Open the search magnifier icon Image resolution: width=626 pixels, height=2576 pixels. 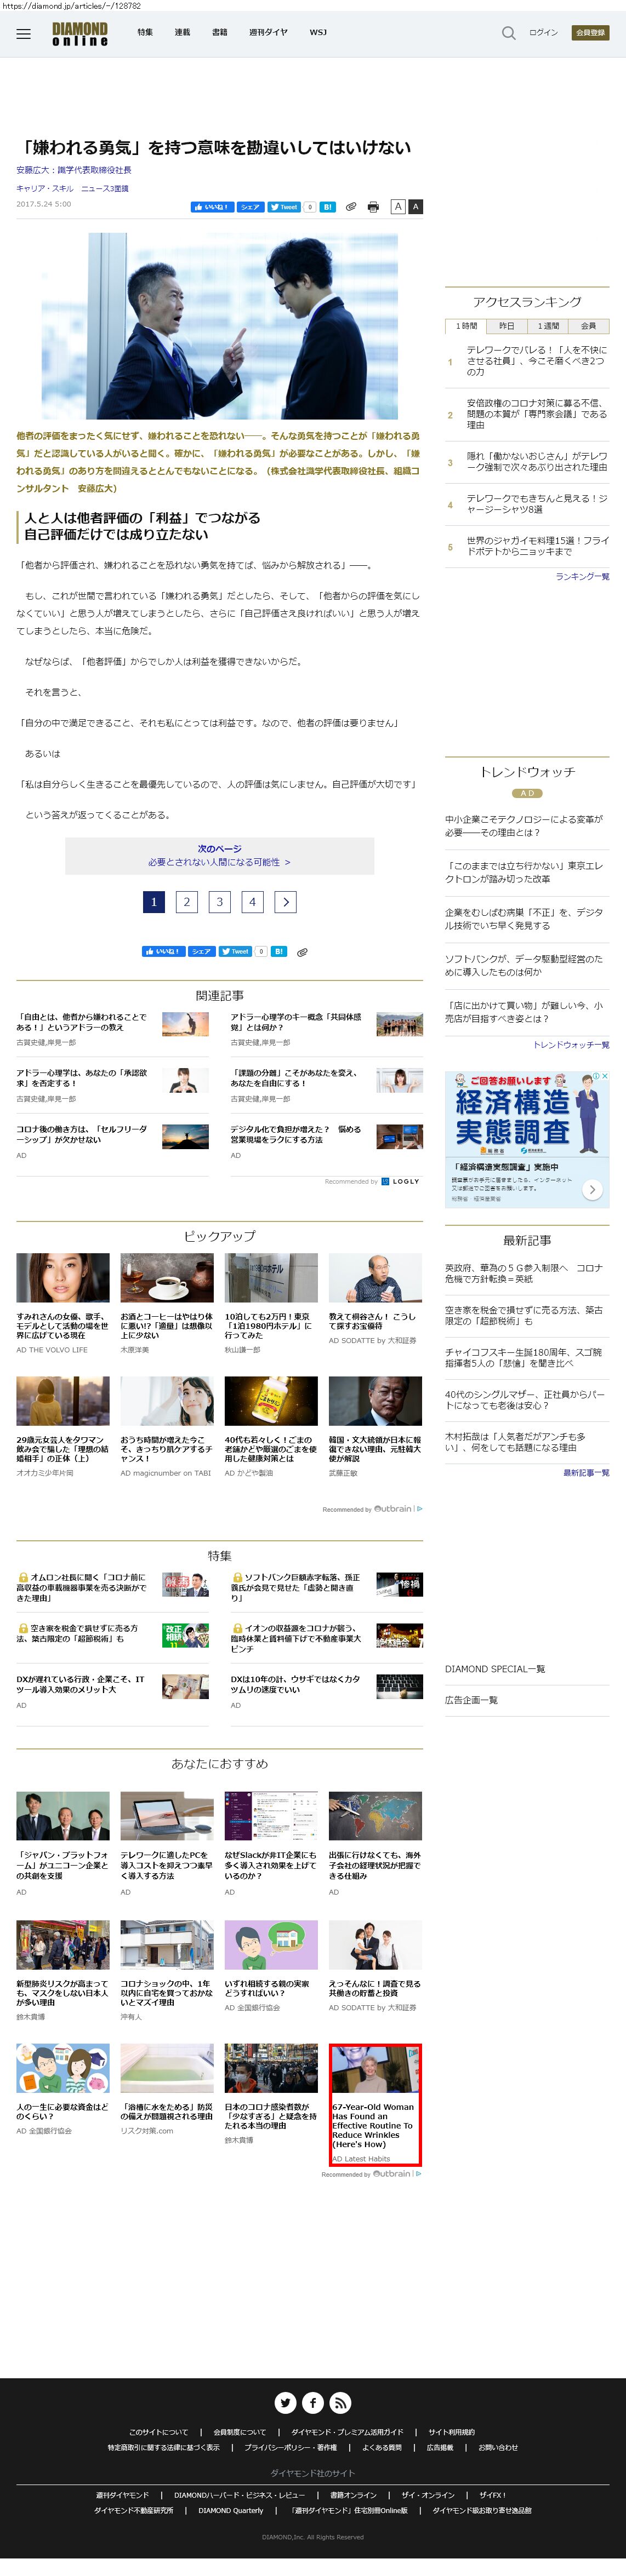pyautogui.click(x=508, y=33)
